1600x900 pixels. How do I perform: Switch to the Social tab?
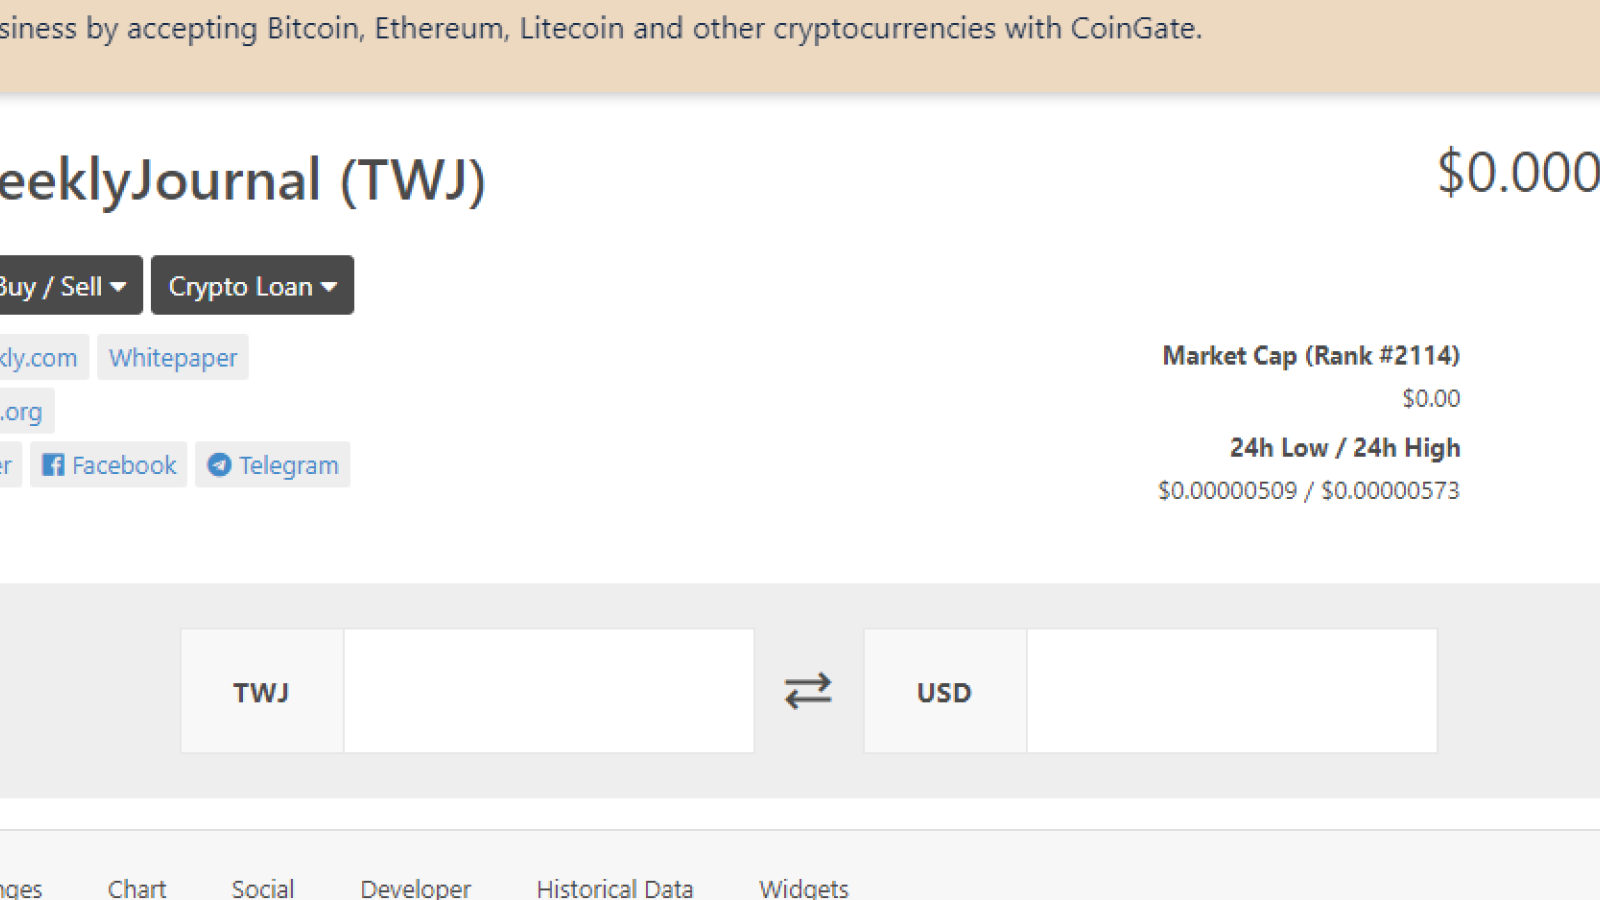click(263, 888)
